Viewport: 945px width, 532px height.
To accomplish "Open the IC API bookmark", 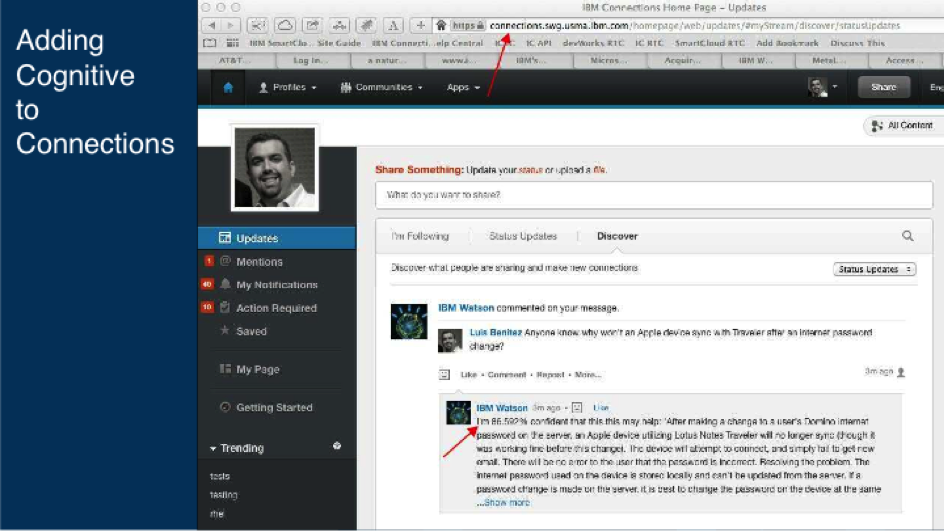I will pyautogui.click(x=539, y=43).
